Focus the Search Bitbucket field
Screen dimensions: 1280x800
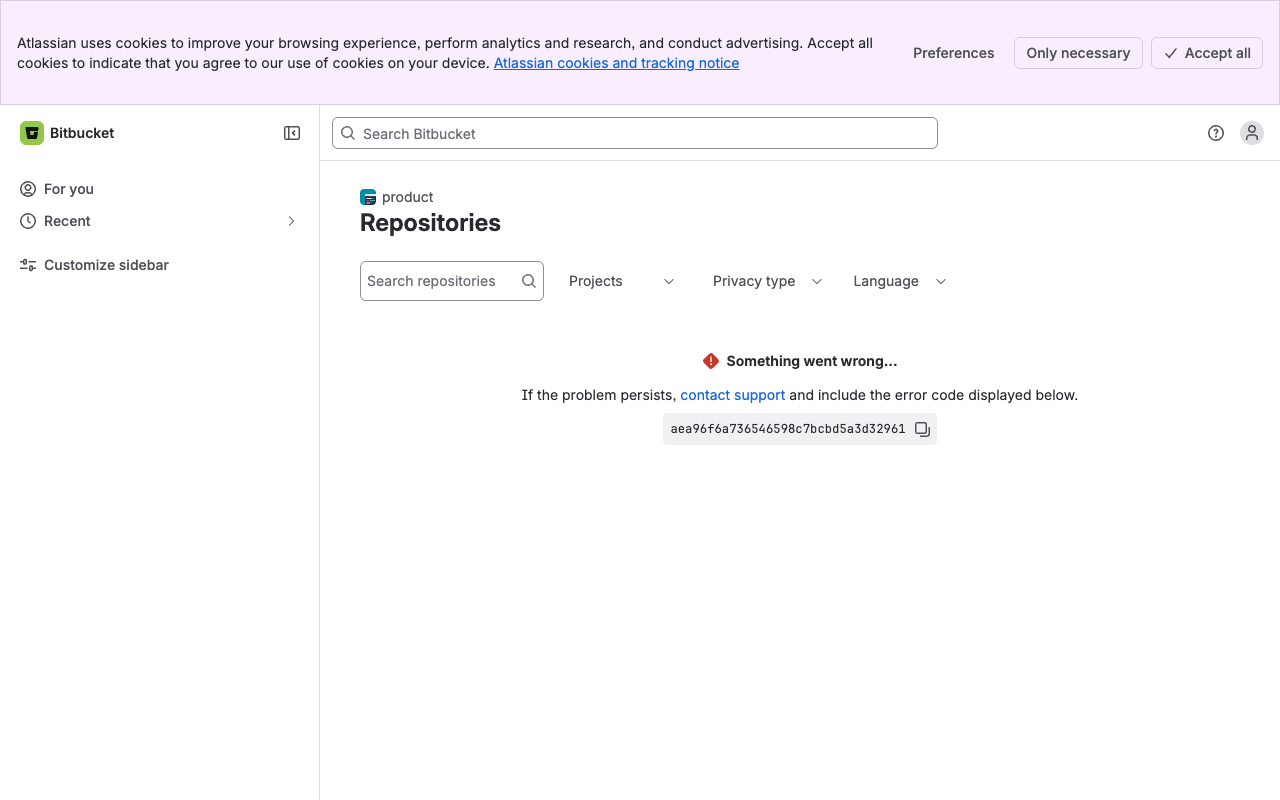635,133
